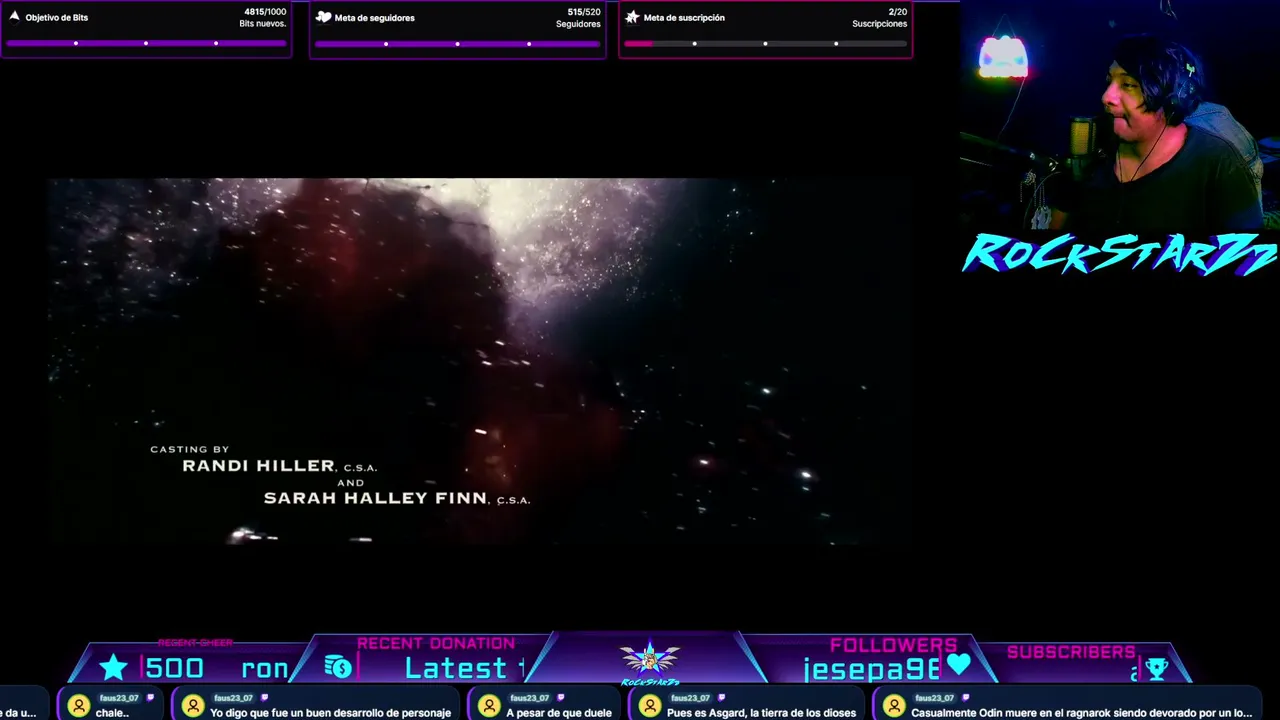Click the Objetivo de Bits progress bar
Viewport: 1280px width, 720px height.
click(146, 43)
